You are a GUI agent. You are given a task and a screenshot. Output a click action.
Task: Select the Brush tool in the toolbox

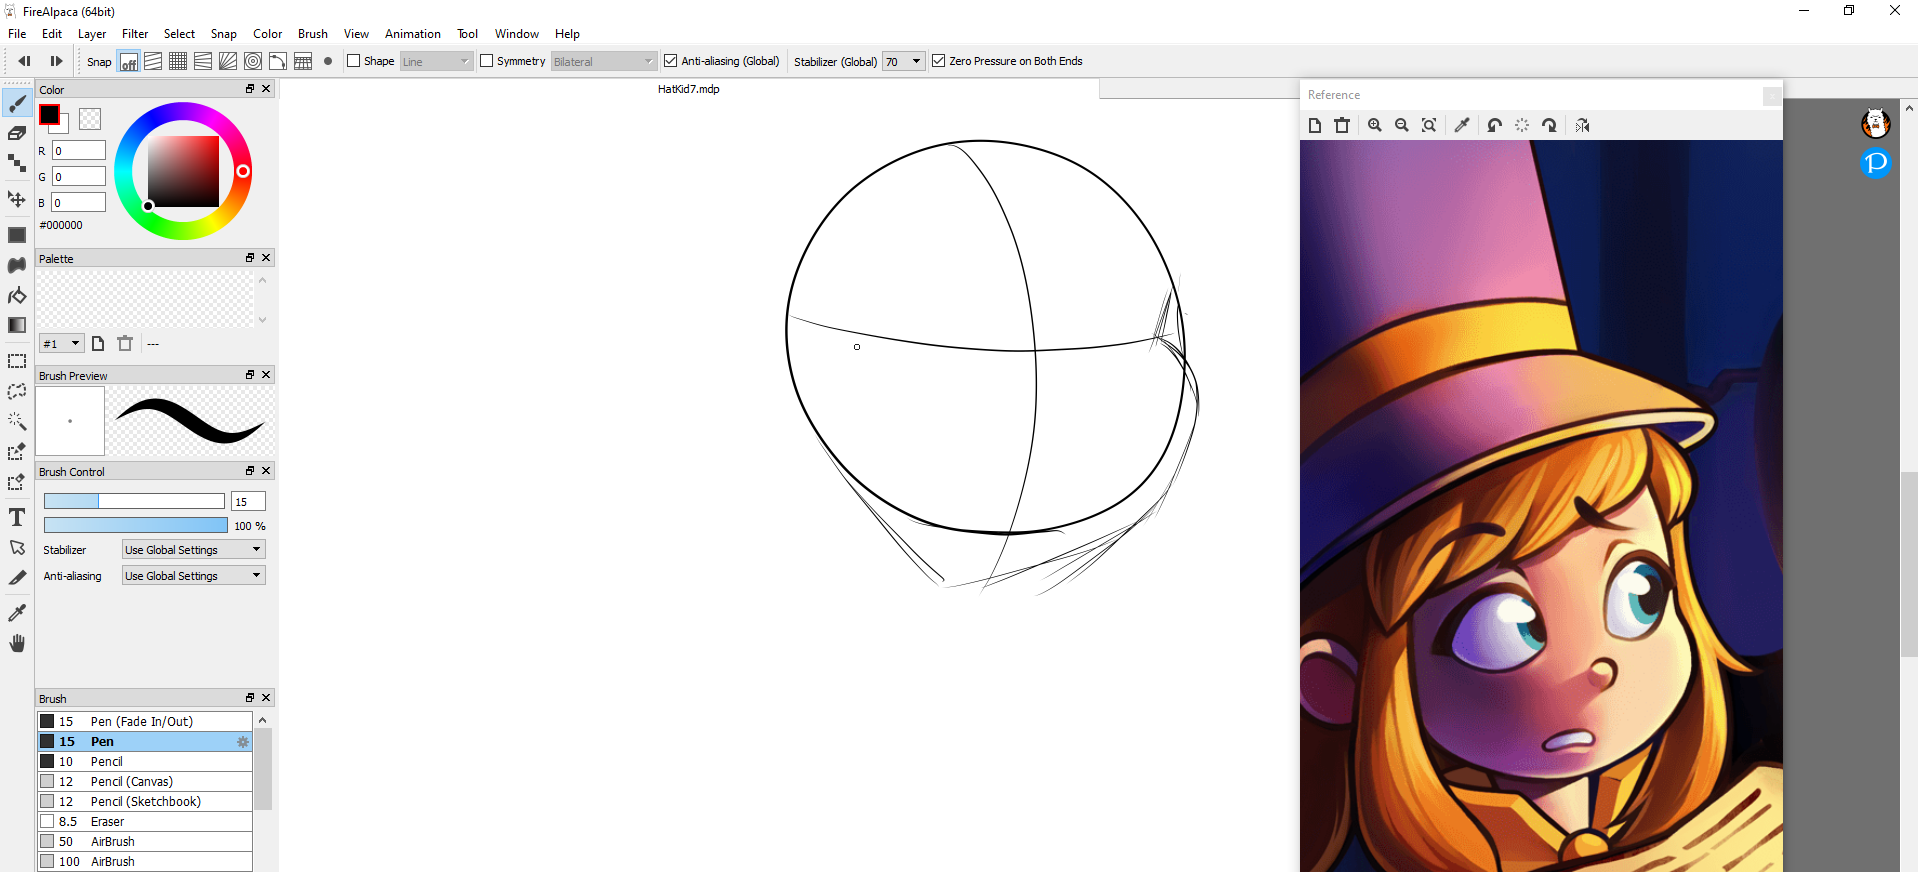(x=17, y=103)
